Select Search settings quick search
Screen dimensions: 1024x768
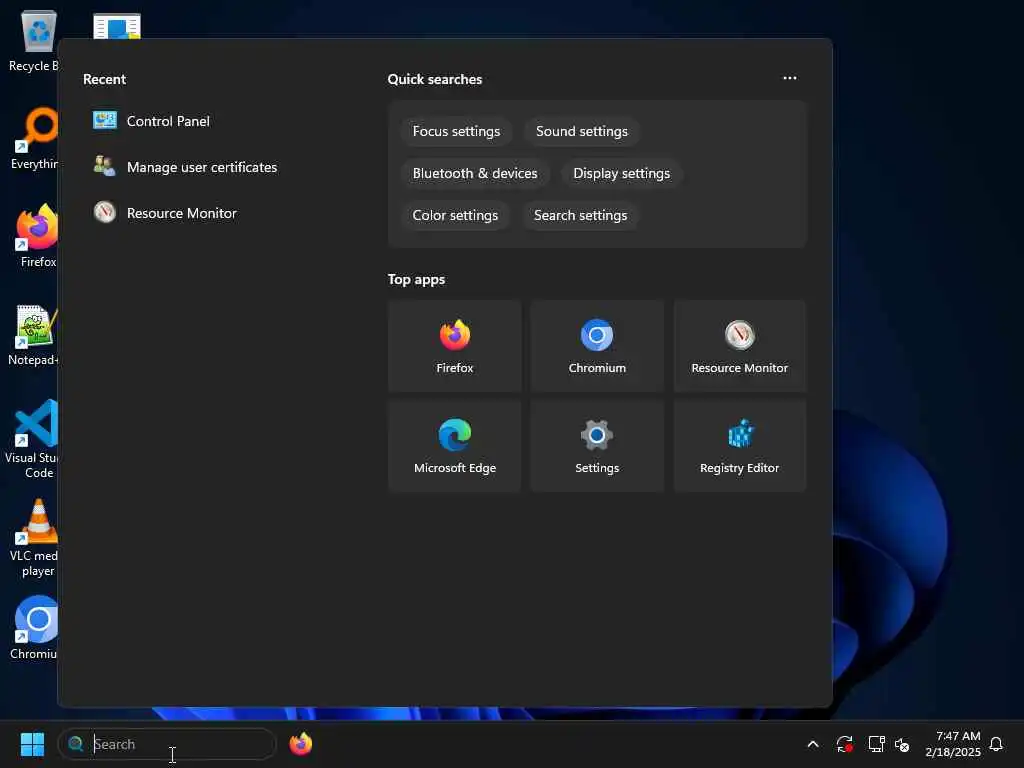580,215
